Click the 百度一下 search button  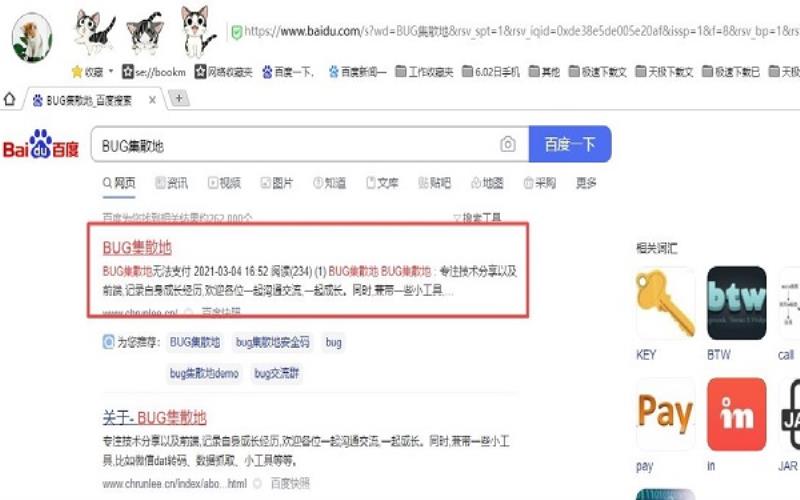coord(570,144)
